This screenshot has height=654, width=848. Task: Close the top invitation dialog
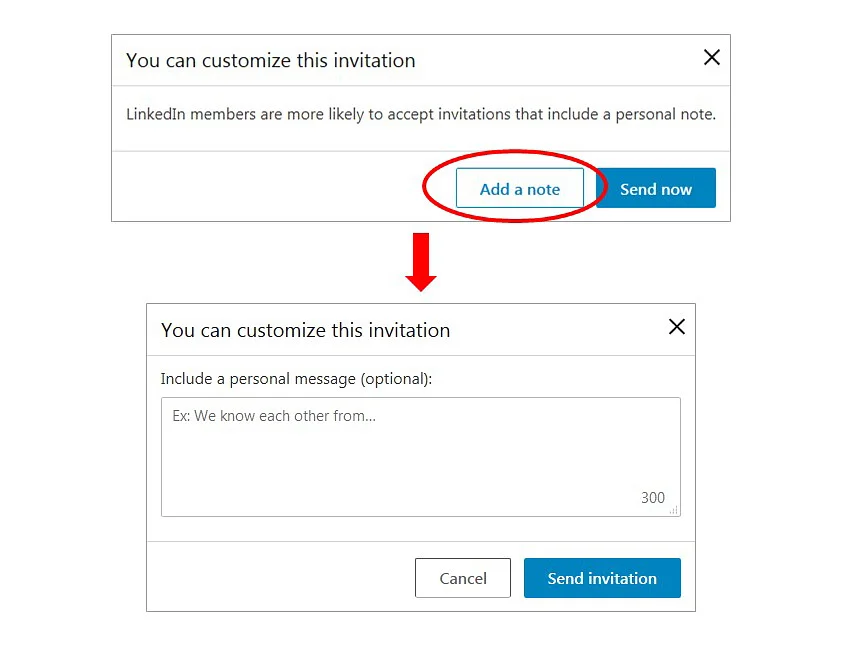pos(712,58)
